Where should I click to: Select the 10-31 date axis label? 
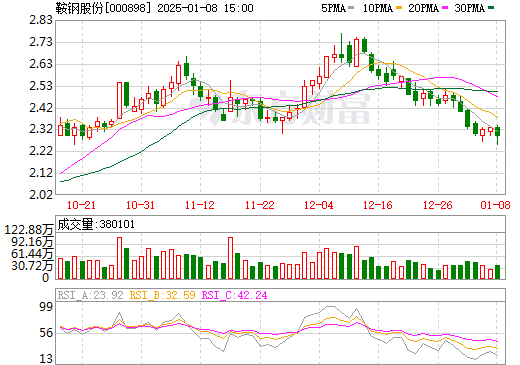140,205
